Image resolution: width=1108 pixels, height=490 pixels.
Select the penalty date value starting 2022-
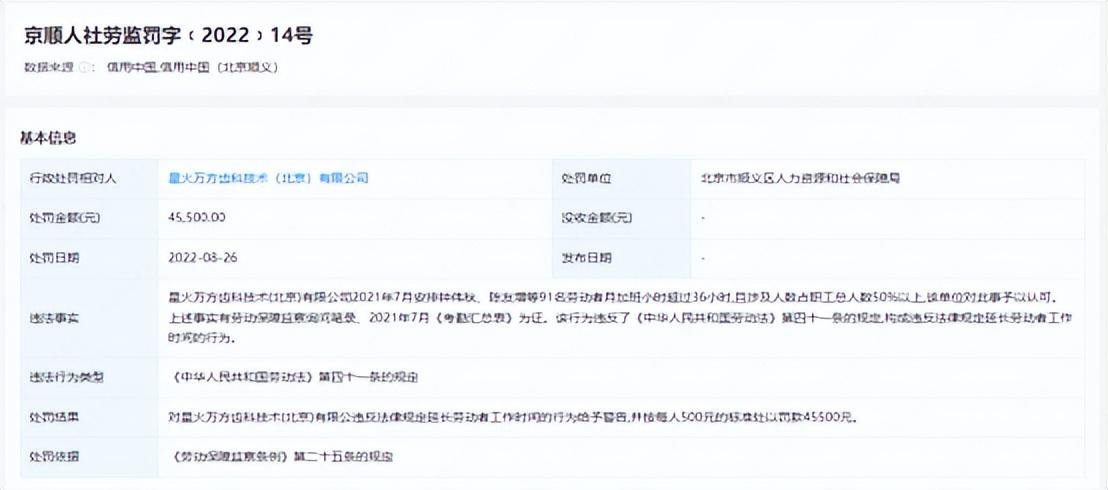tap(203, 257)
